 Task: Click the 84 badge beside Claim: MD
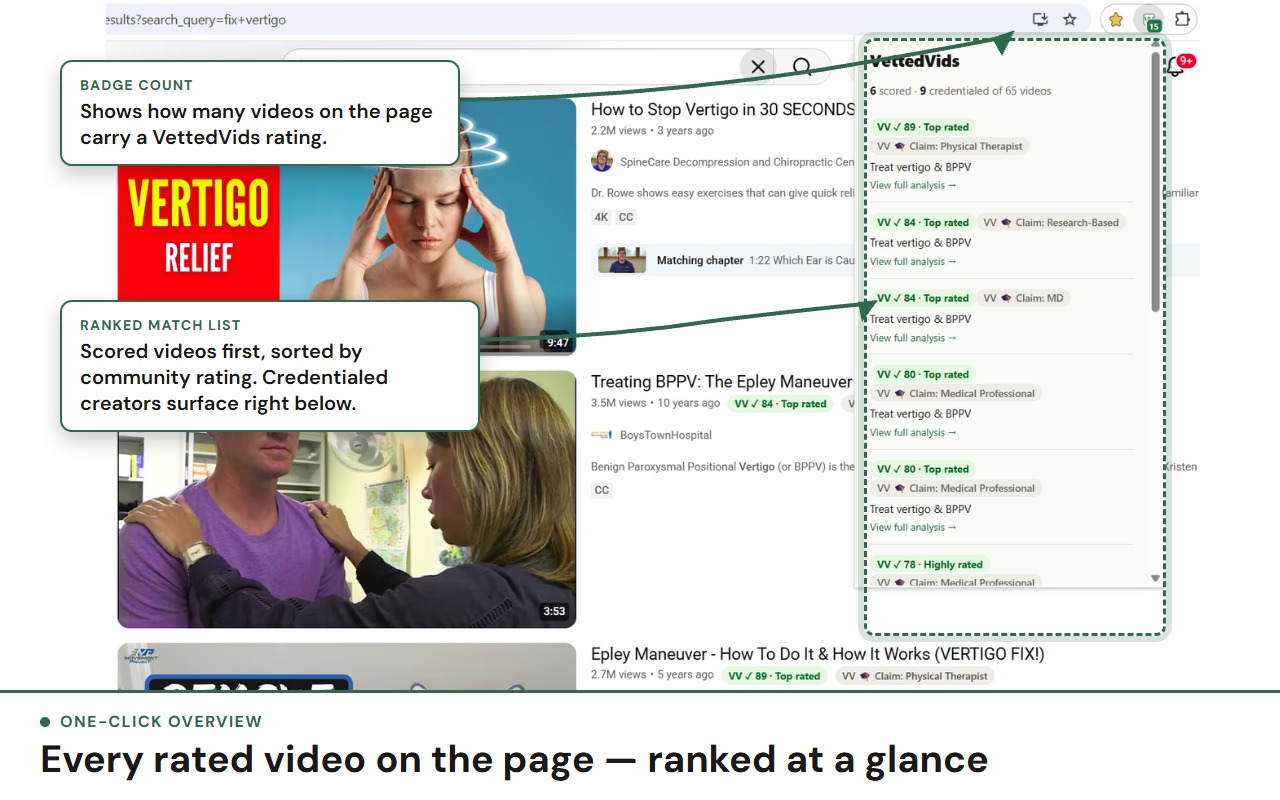pyautogui.click(x=923, y=298)
